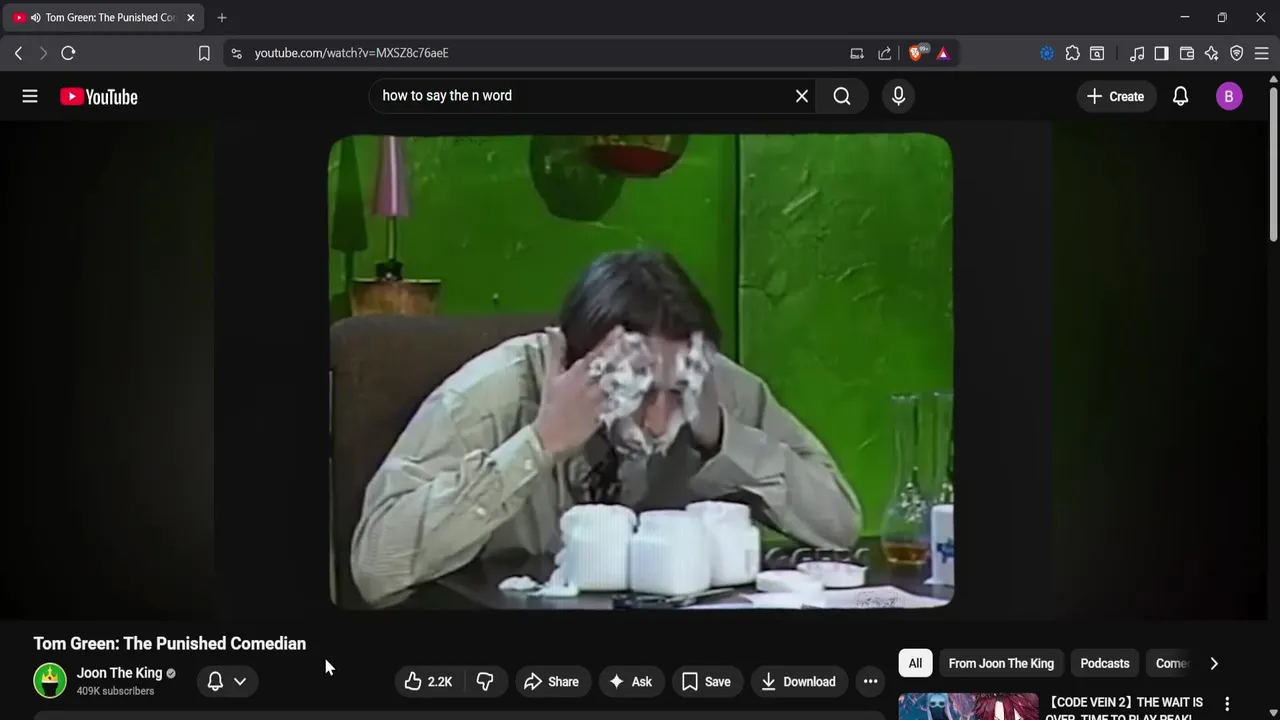Open the YouTube guide hamburger menu

pos(30,96)
